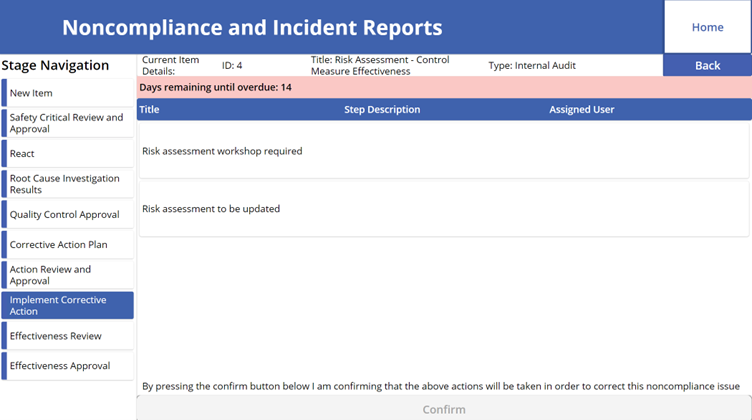Open the Effectiveness Review stage
The height and width of the screenshot is (420, 752).
click(68, 336)
